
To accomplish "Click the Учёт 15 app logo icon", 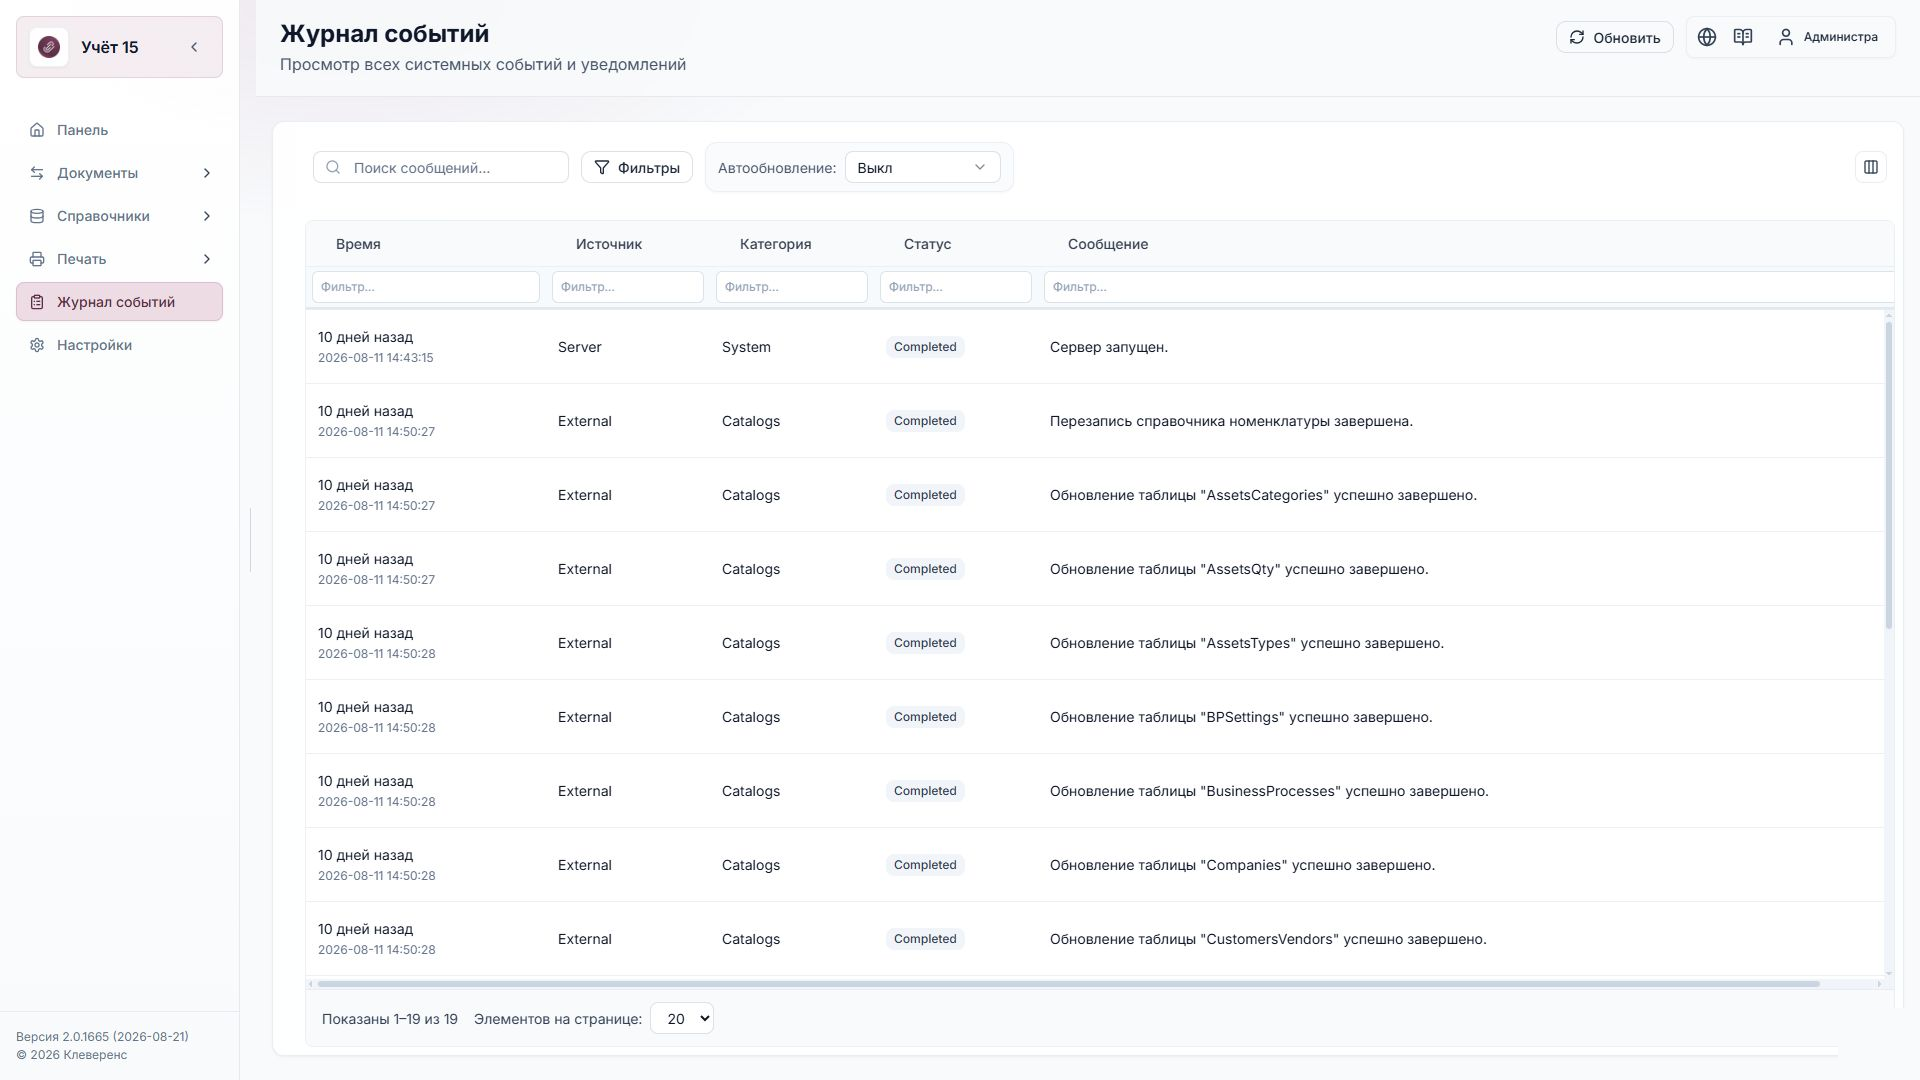I will pos(49,47).
